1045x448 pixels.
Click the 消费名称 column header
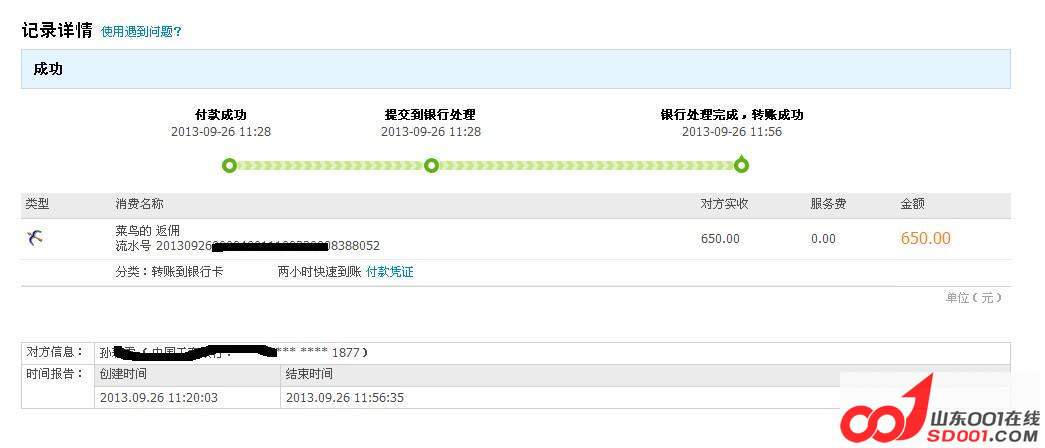139,204
